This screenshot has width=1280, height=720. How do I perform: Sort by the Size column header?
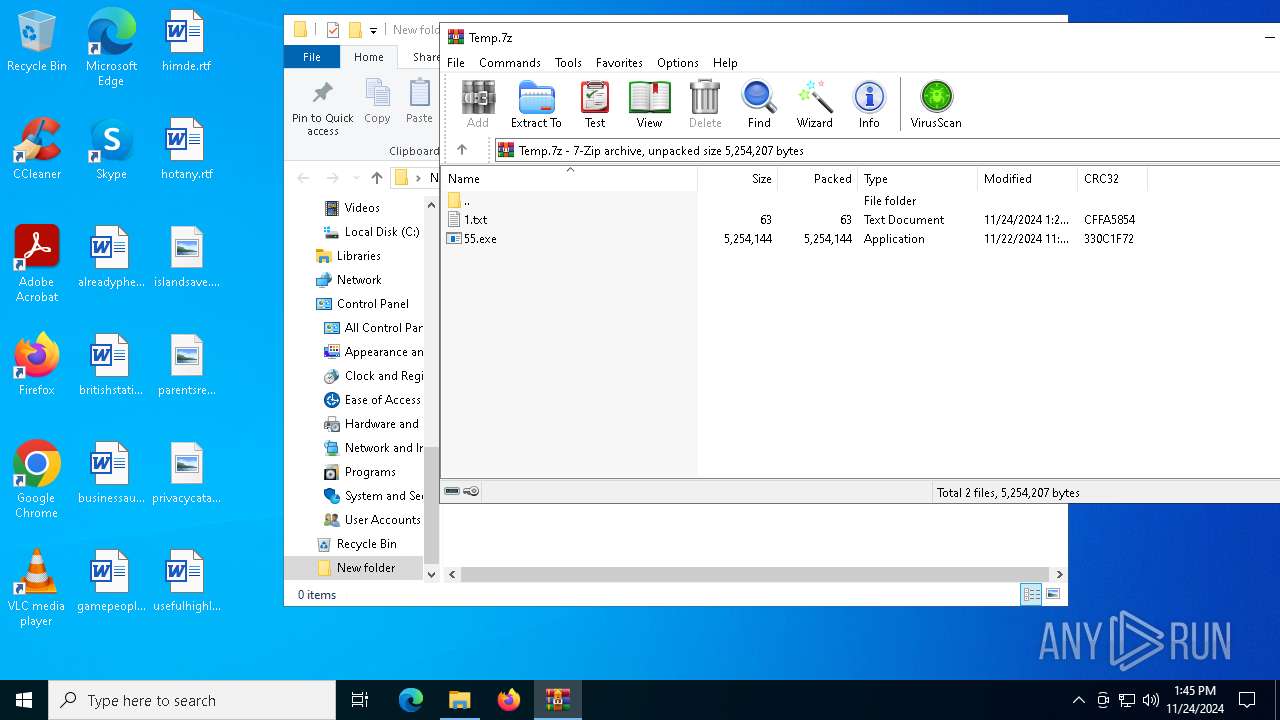[x=737, y=179]
